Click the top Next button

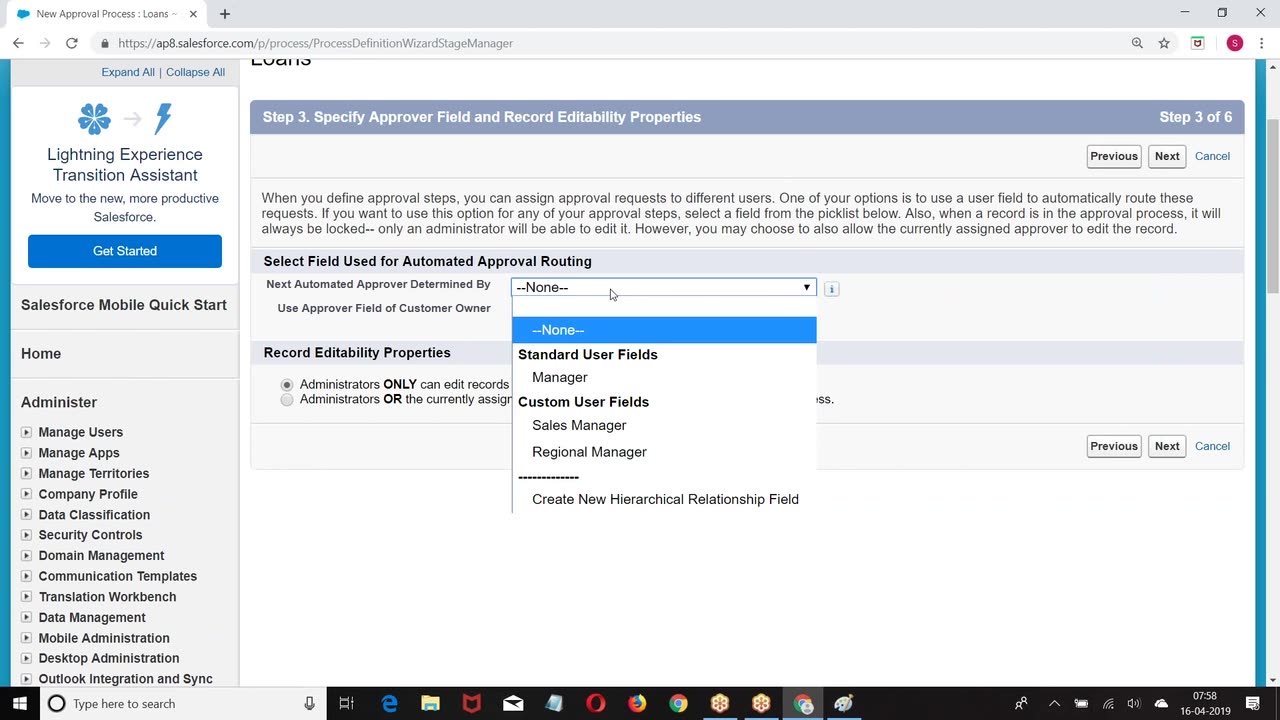click(1167, 156)
